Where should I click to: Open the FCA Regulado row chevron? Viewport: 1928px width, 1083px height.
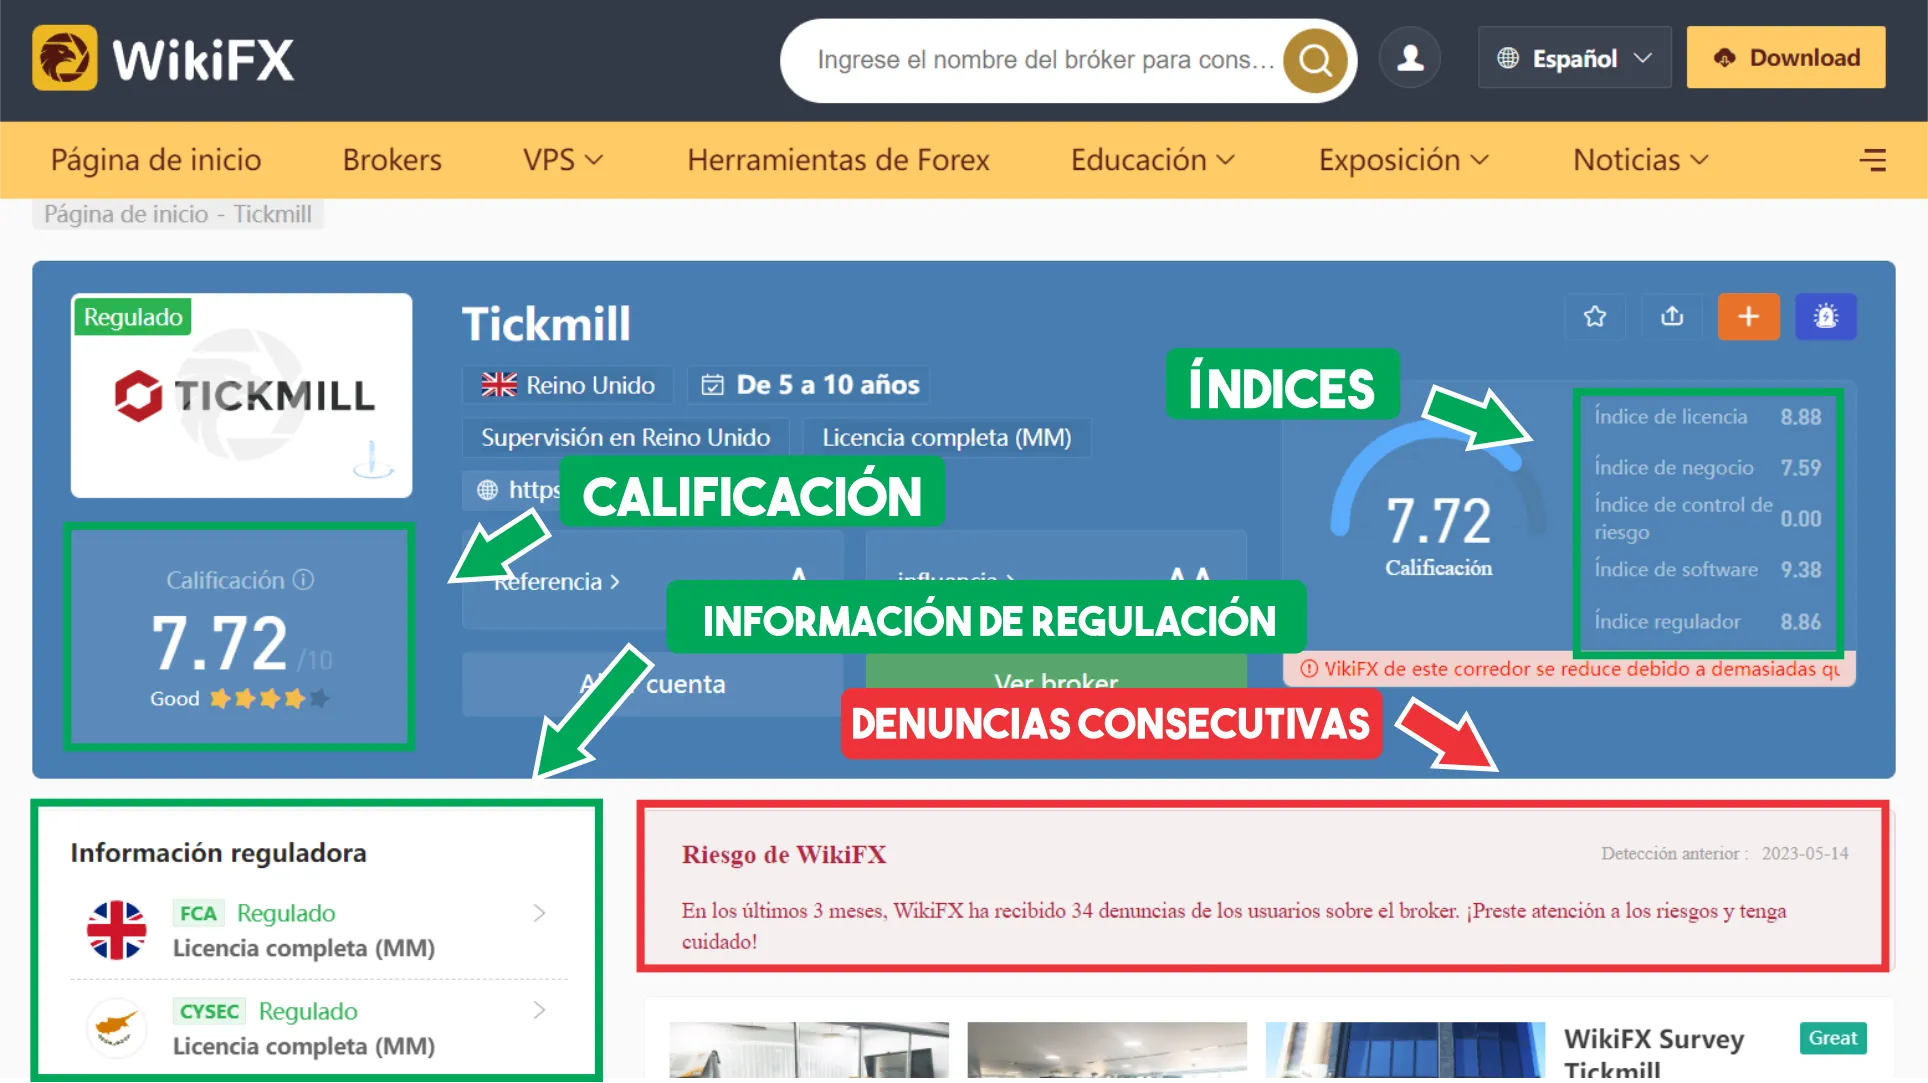tap(539, 913)
